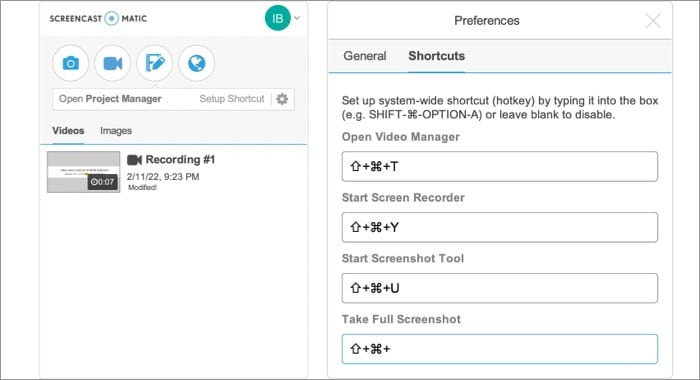Launch the video recorder icon

(112, 63)
